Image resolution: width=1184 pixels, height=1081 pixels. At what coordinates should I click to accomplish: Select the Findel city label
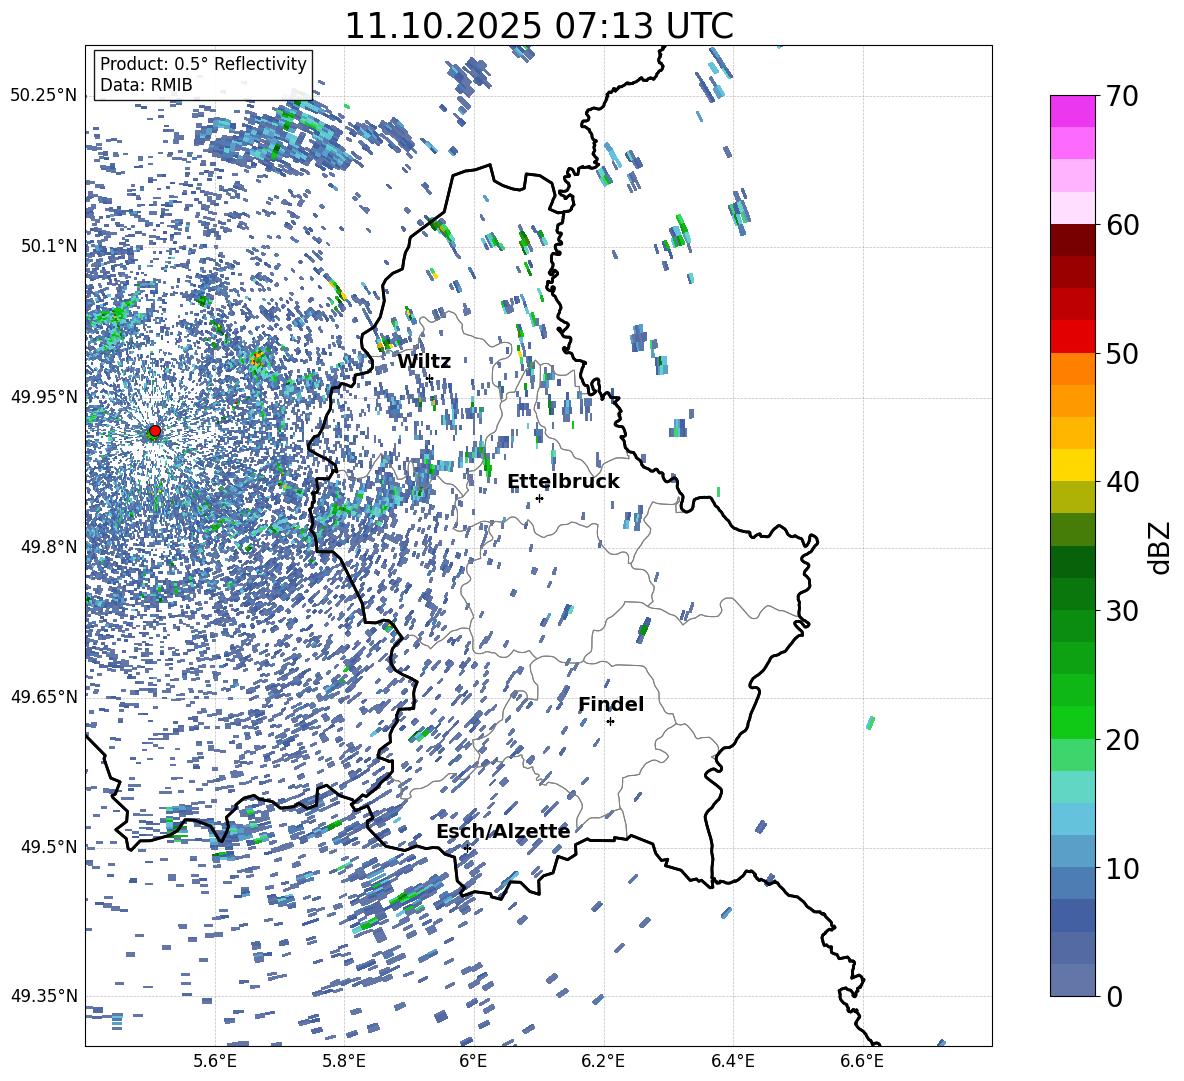(611, 704)
